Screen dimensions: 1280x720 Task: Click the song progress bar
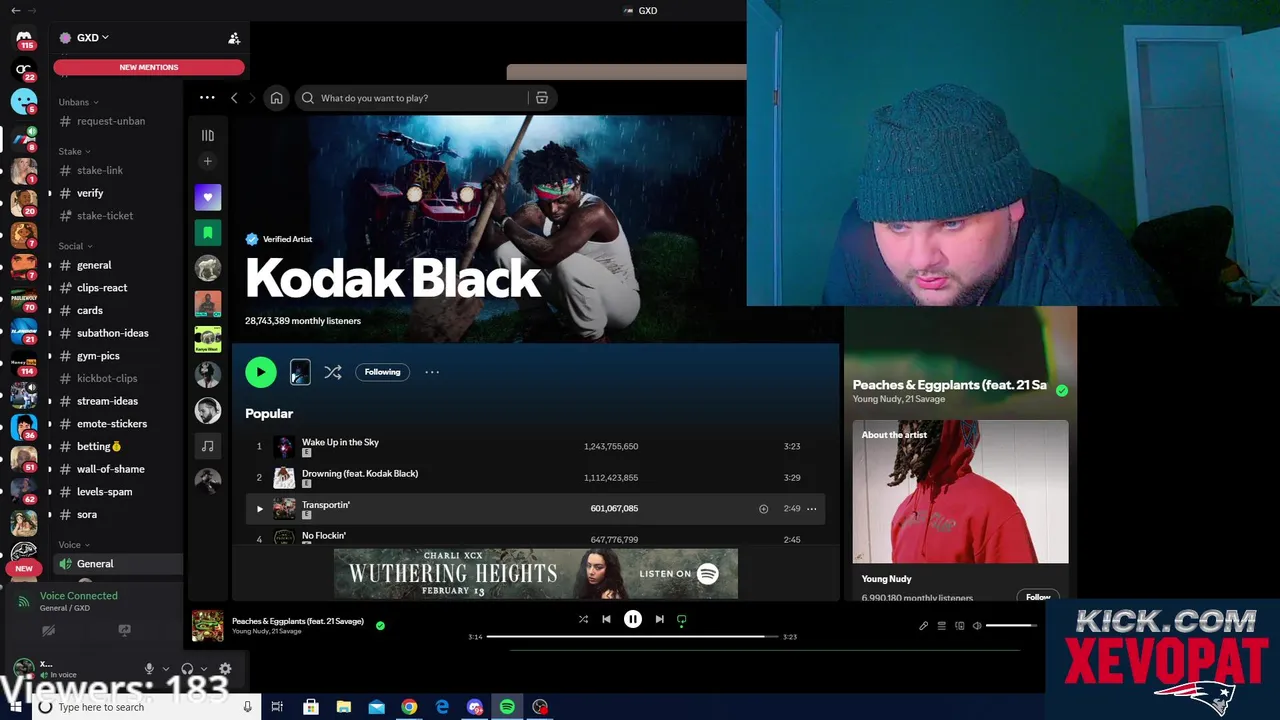pos(632,636)
